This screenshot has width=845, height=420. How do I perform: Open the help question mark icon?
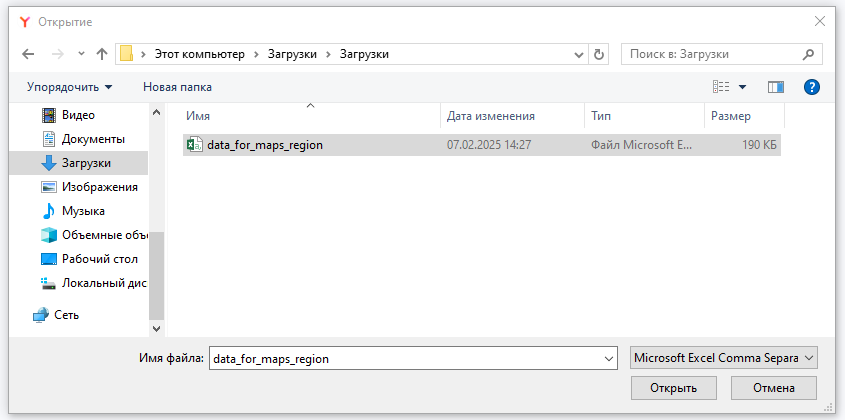coord(812,87)
